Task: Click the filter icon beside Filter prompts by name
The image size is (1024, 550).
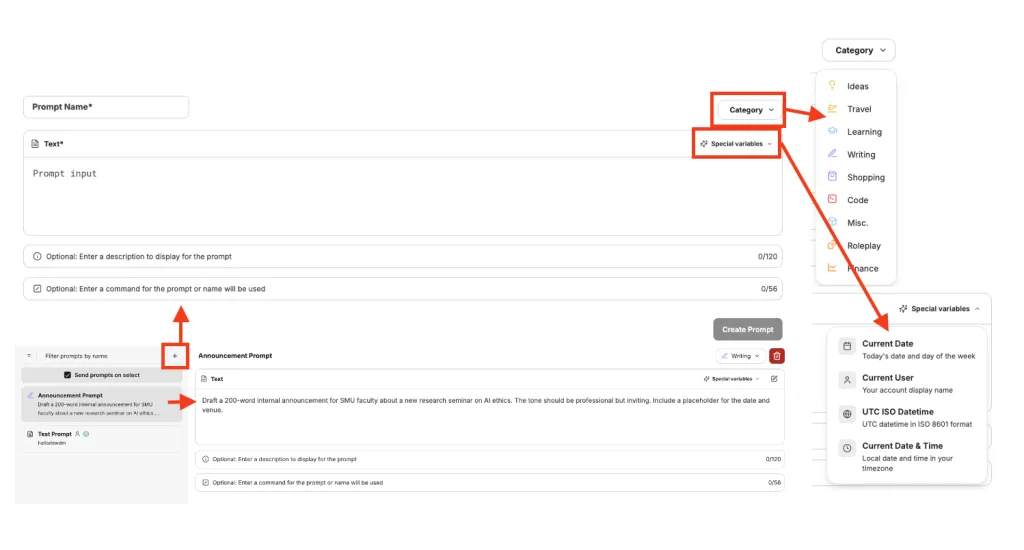Action: [x=29, y=356]
